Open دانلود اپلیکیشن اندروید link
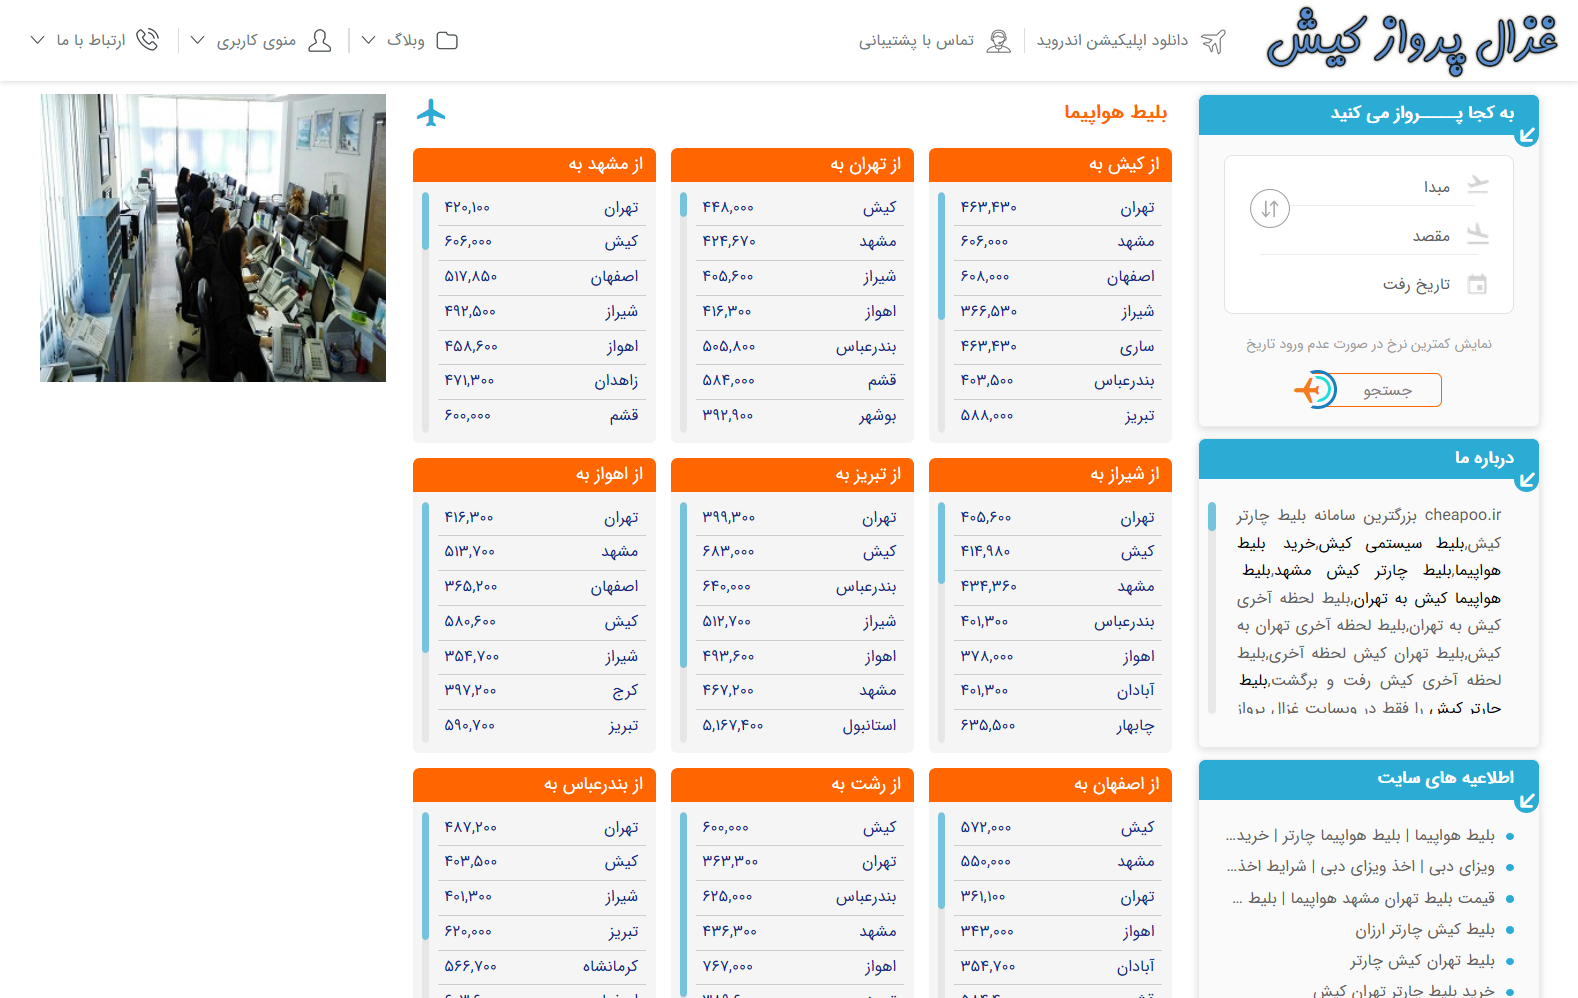Viewport: 1578px width, 998px height. pyautogui.click(x=1112, y=41)
